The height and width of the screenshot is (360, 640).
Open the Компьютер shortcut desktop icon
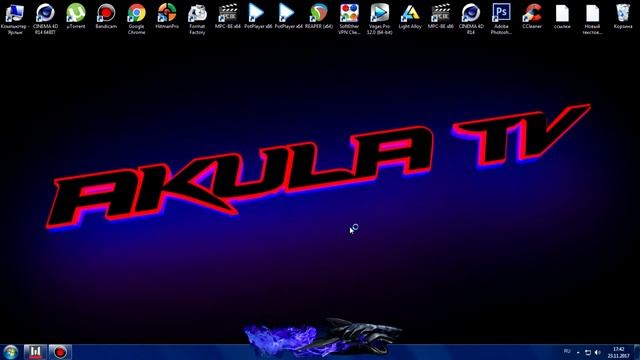coord(15,18)
